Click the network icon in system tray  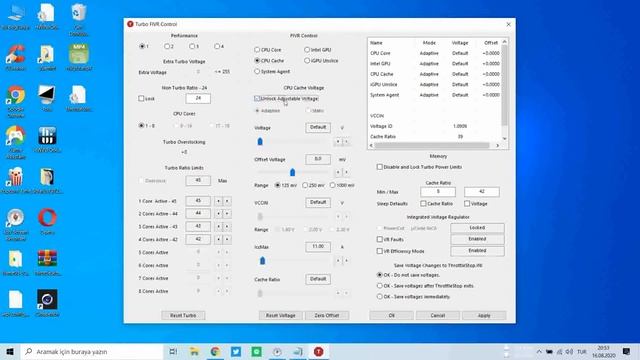point(560,351)
